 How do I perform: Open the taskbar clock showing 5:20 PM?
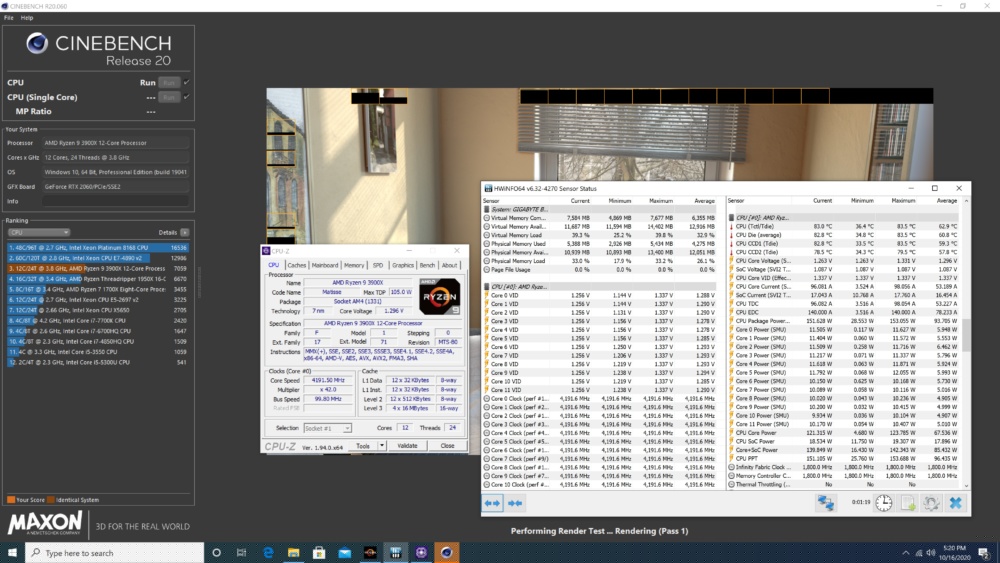point(953,553)
